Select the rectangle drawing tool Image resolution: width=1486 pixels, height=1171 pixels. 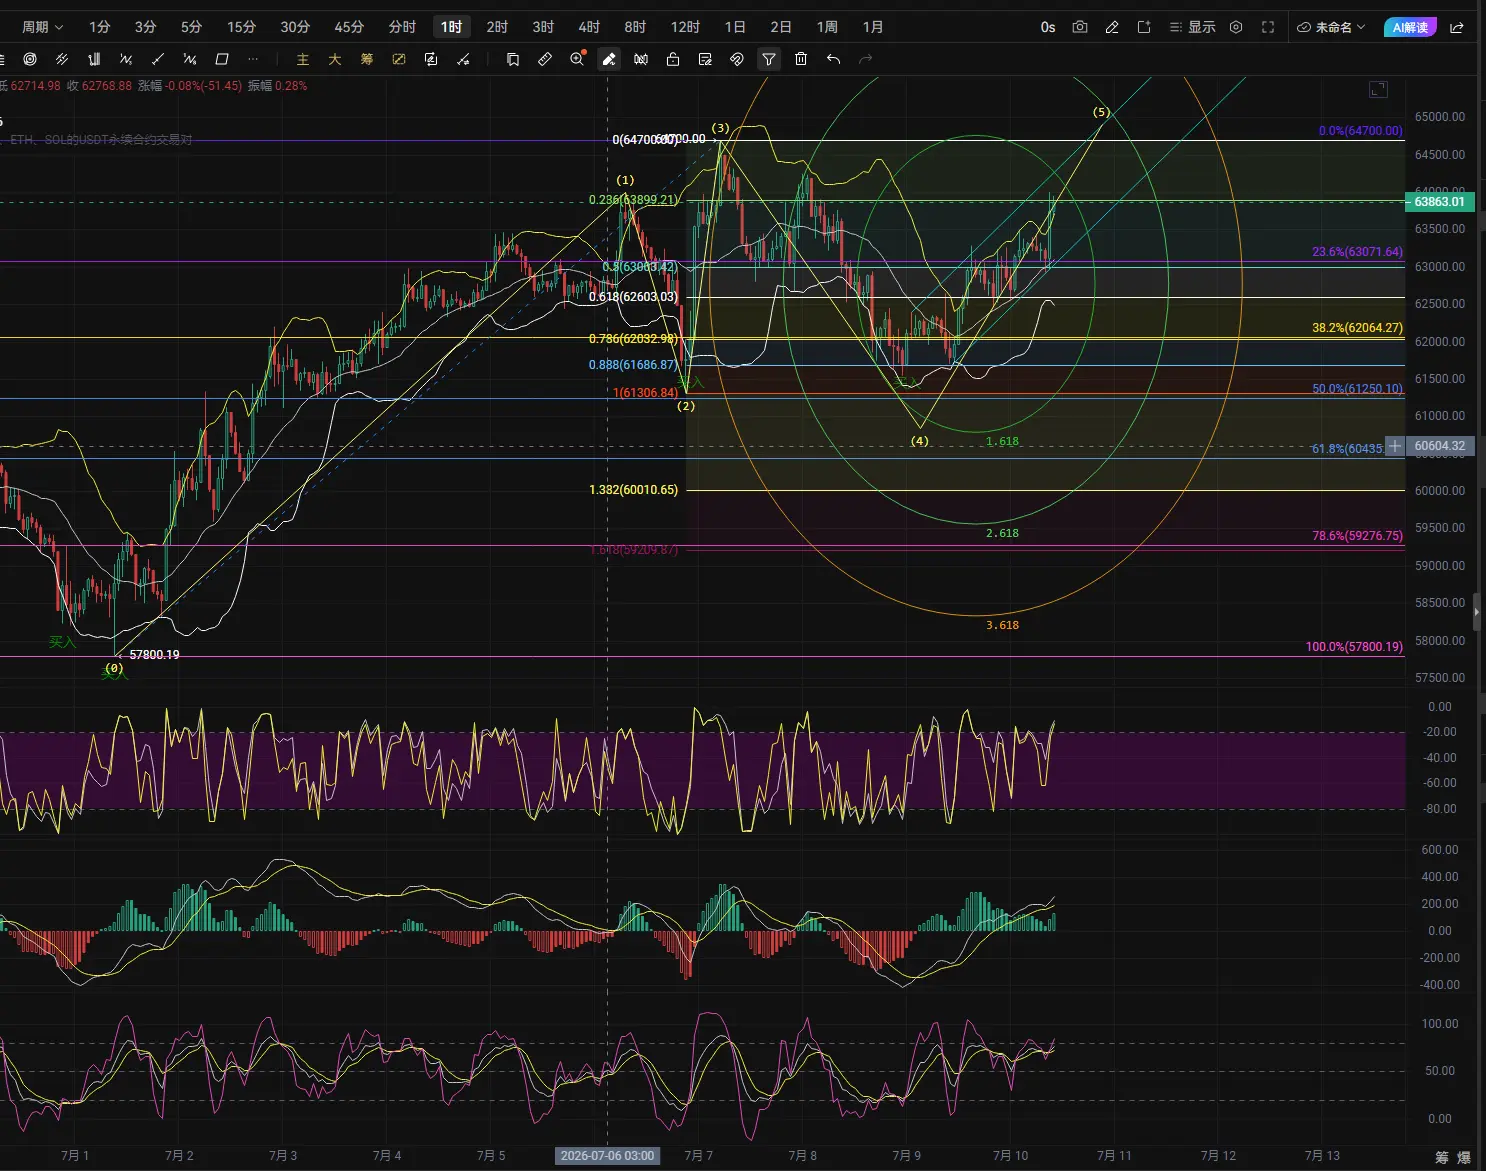pyautogui.click(x=222, y=59)
